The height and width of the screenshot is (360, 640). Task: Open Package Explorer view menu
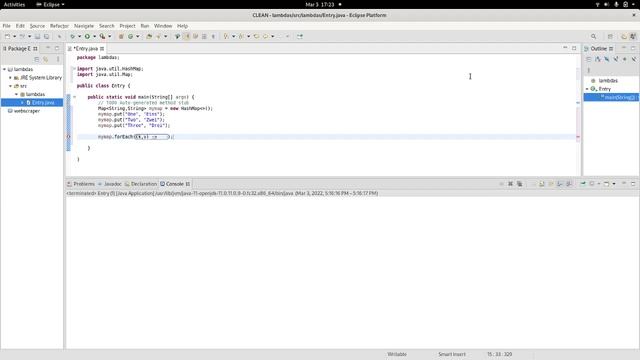[58, 60]
